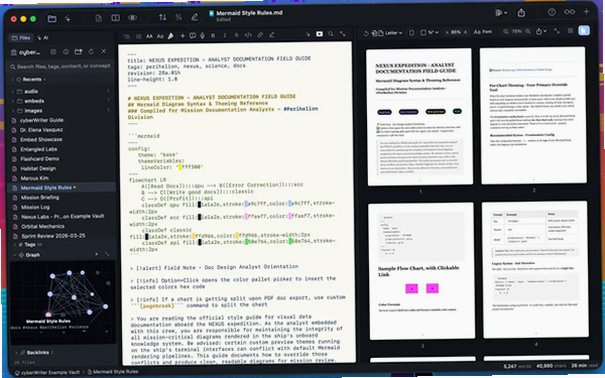Open the Mission Log file
605x378 pixels.
(35, 207)
